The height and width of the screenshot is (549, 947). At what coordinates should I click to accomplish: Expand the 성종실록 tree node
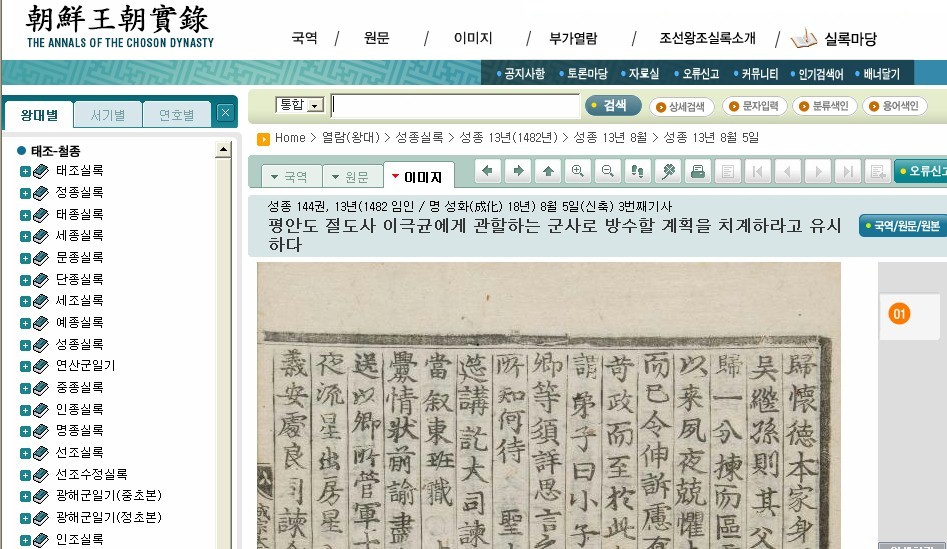point(25,345)
